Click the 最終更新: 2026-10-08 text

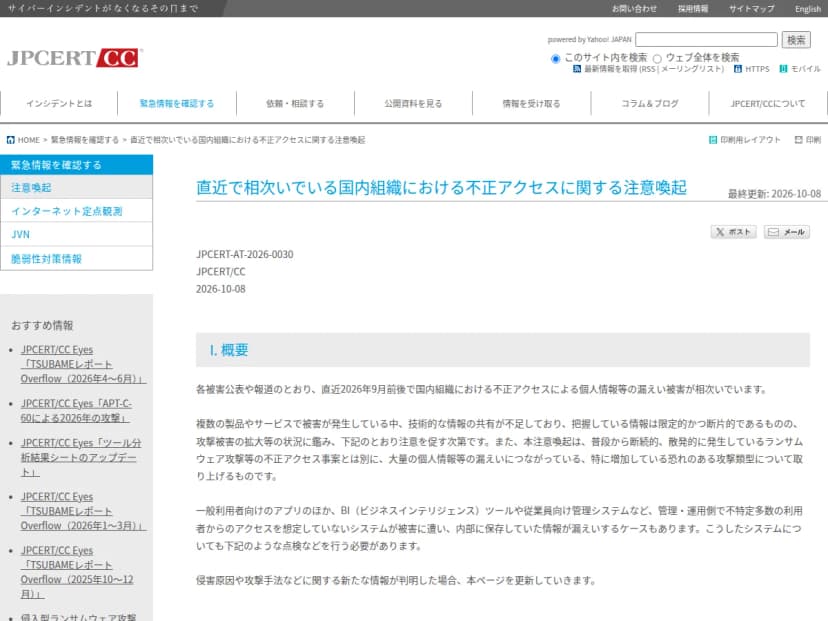click(x=774, y=194)
